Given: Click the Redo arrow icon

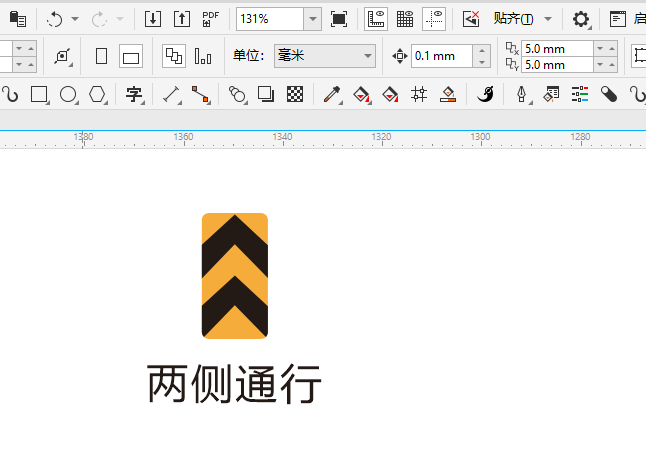Looking at the screenshot, I should click(99, 19).
